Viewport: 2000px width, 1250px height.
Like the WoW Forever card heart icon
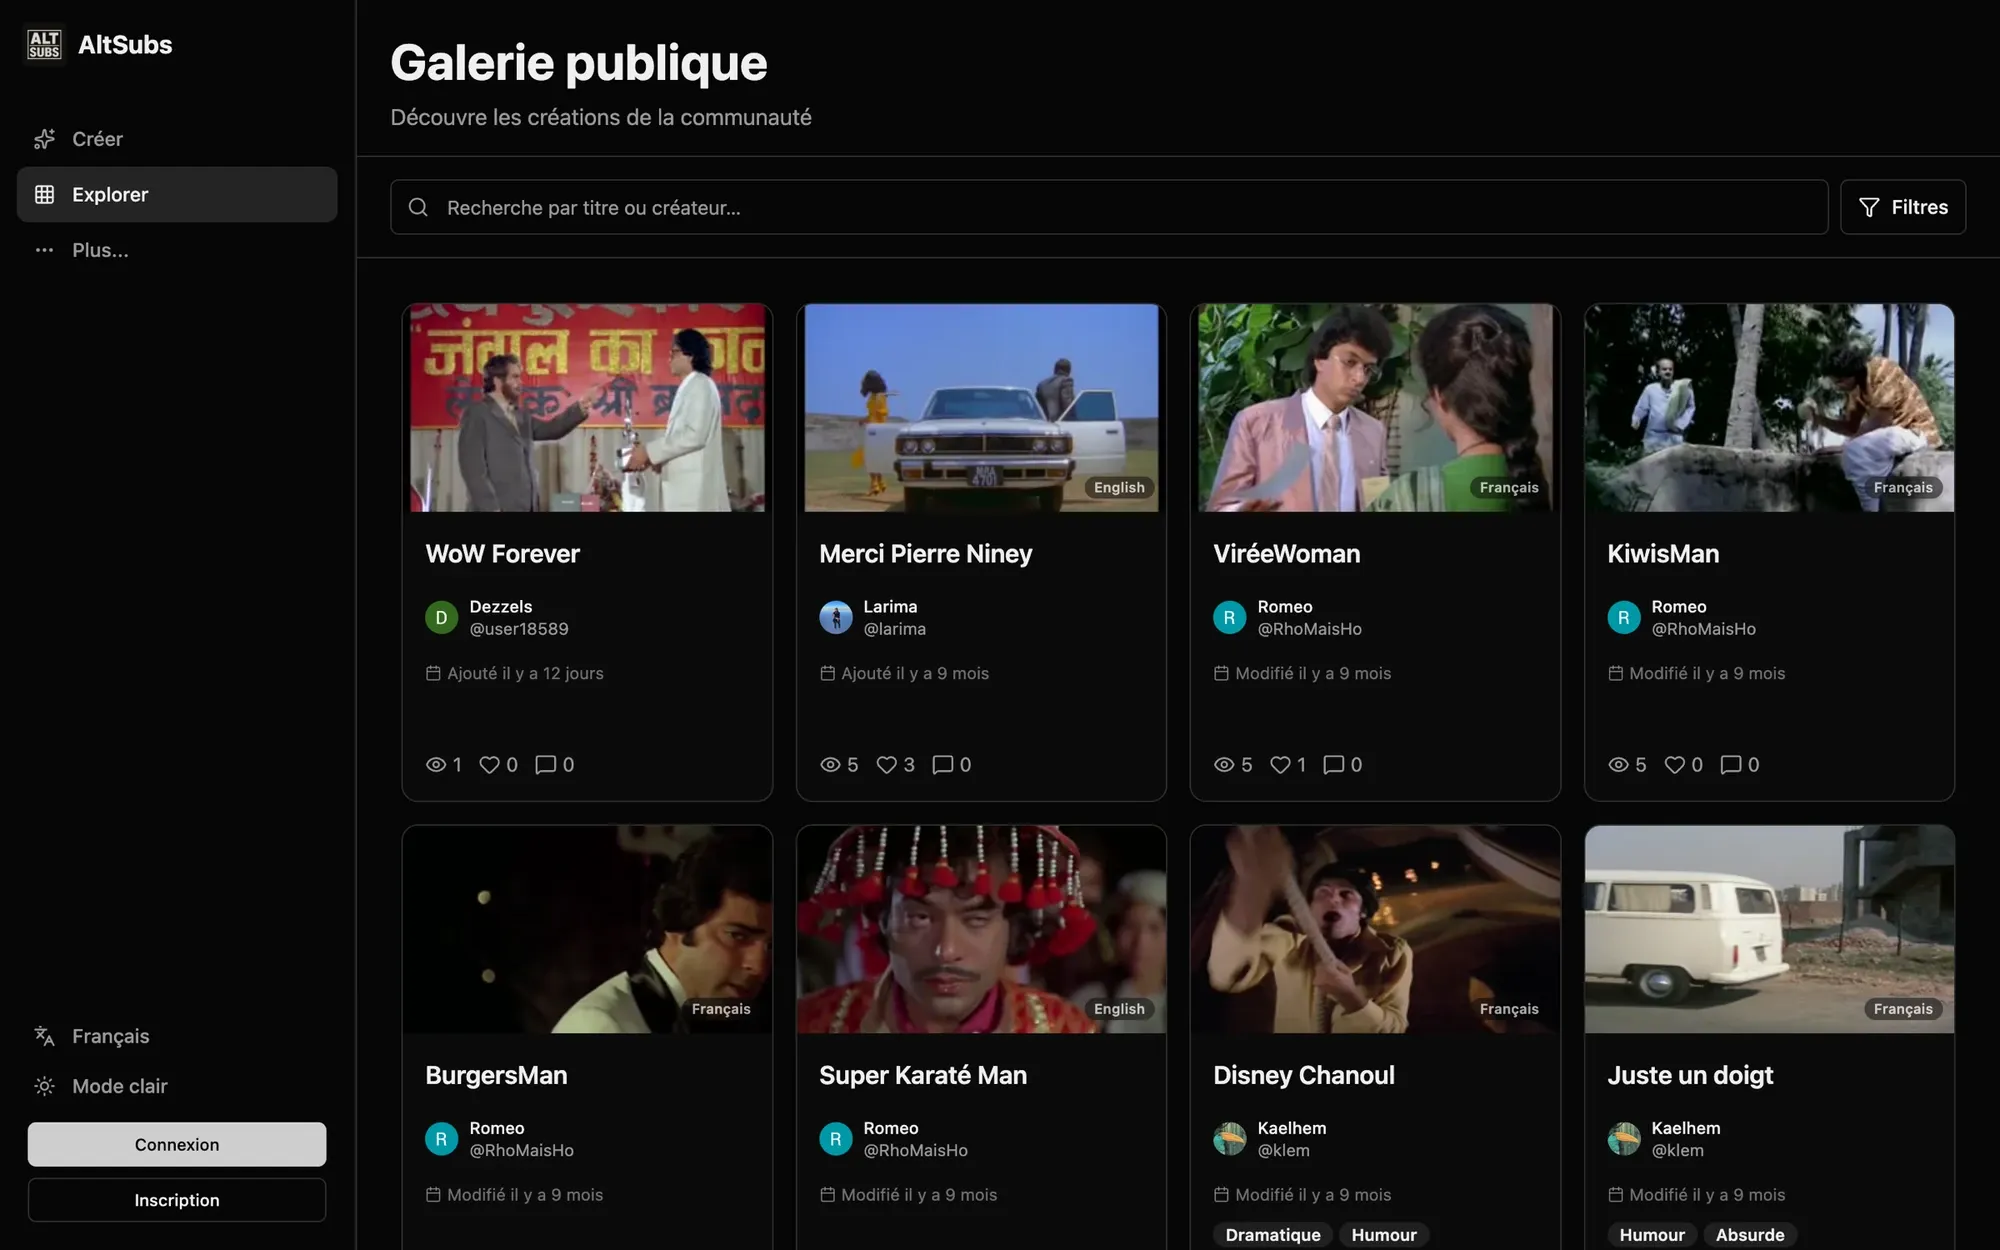[x=489, y=765]
